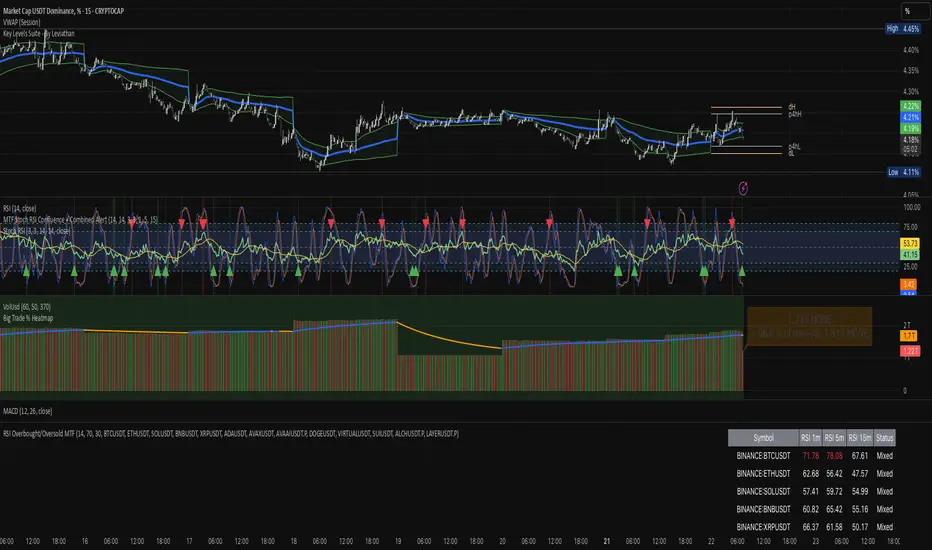Select the VWAP (Session) indicator legend
This screenshot has height=550, width=932.
click(27, 22)
